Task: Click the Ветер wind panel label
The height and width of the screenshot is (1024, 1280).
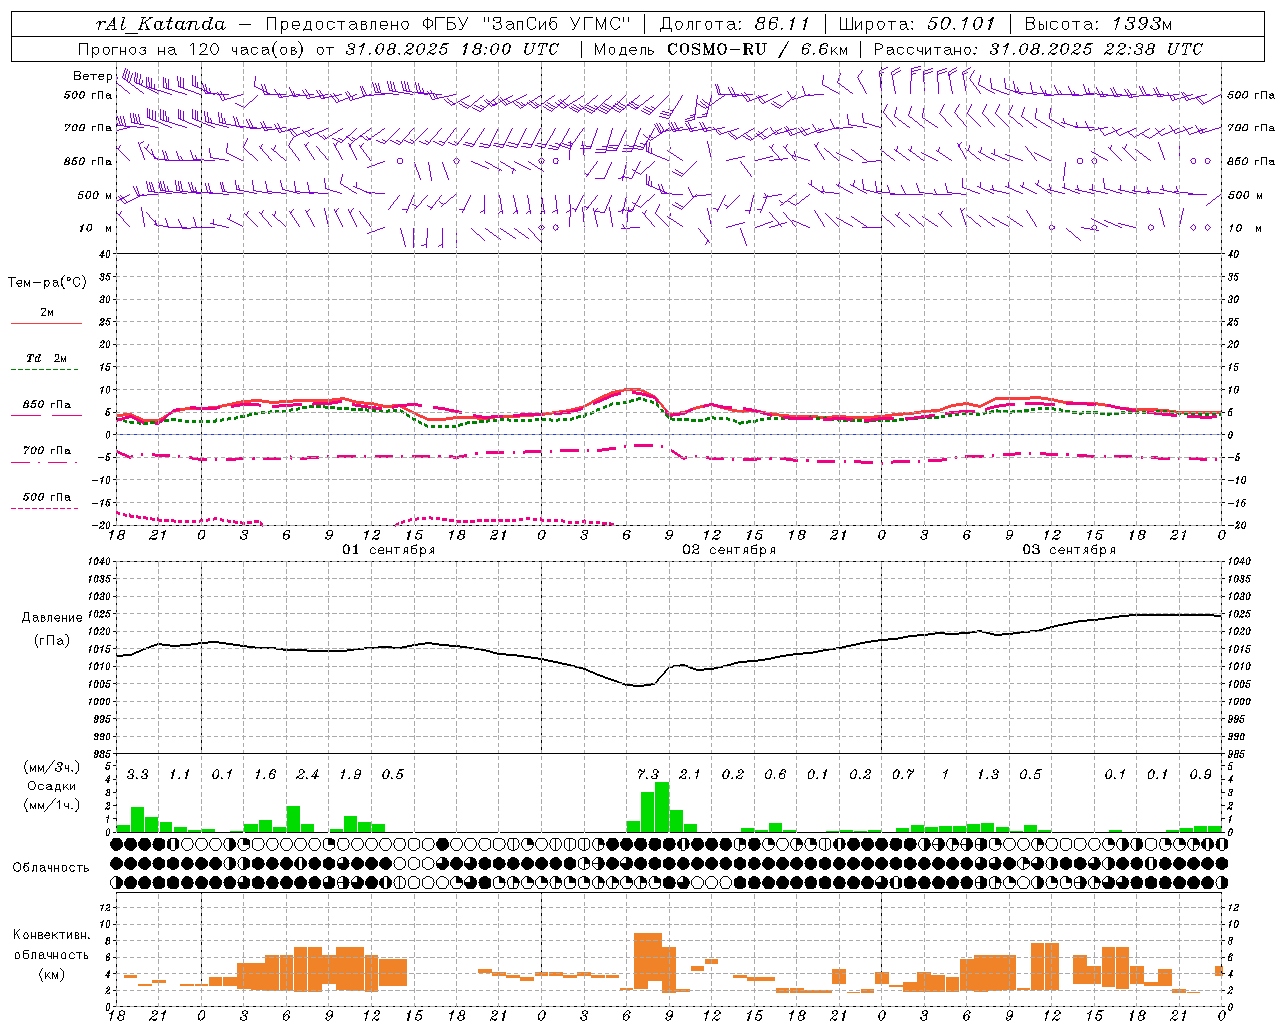Action: click(x=93, y=76)
